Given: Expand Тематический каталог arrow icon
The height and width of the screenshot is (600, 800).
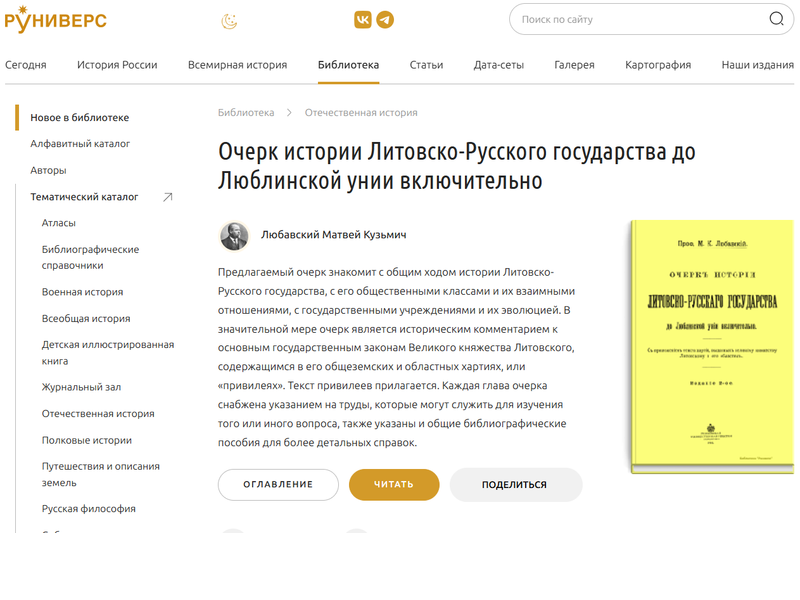Looking at the screenshot, I should 168,197.
